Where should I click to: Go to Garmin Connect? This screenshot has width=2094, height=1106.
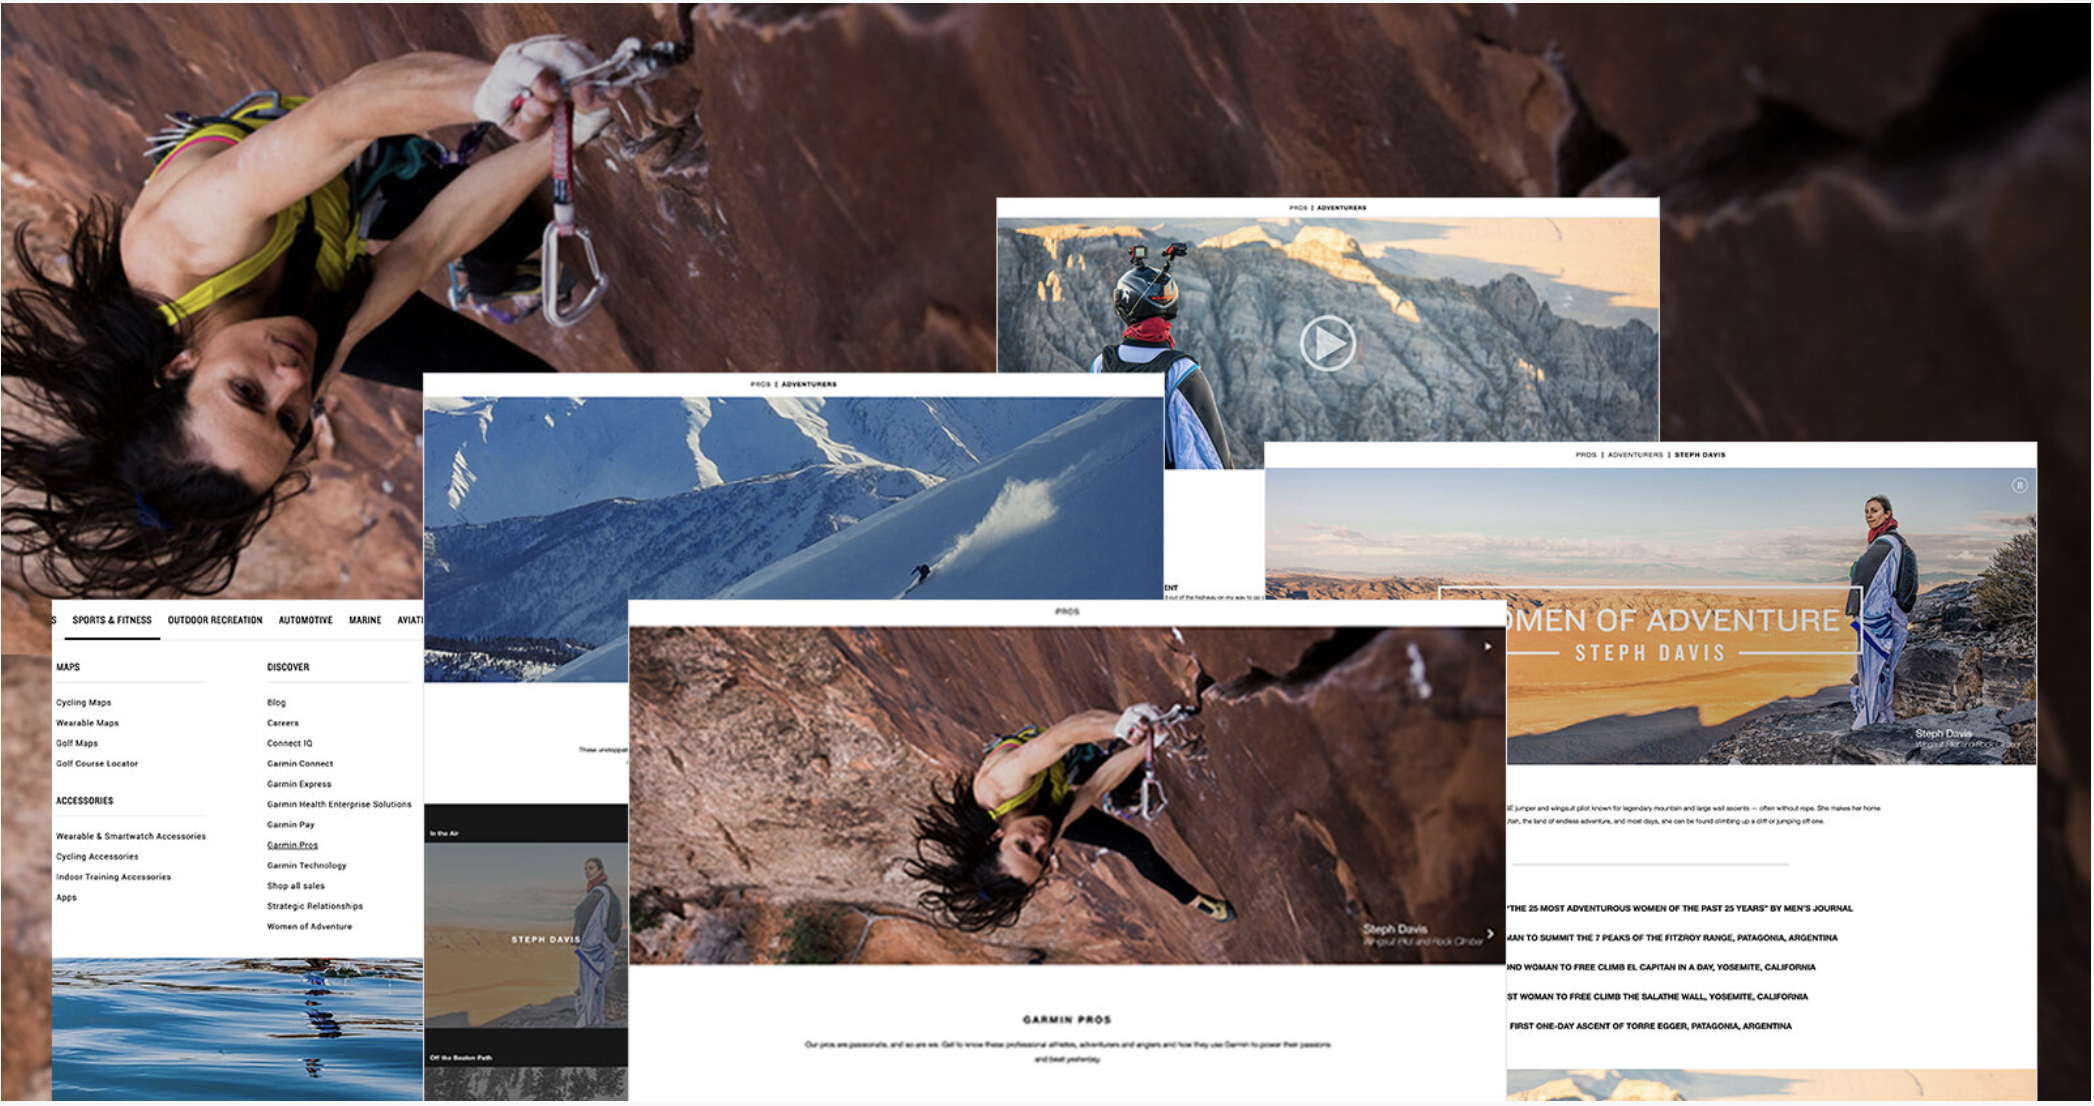(300, 764)
